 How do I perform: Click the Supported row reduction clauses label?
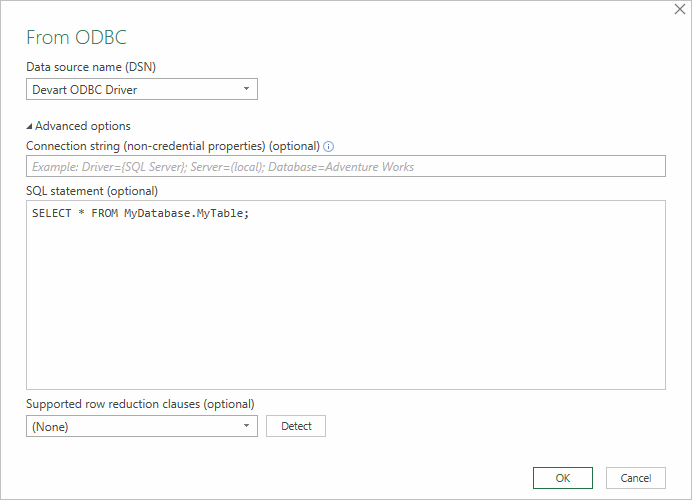[x=140, y=404]
